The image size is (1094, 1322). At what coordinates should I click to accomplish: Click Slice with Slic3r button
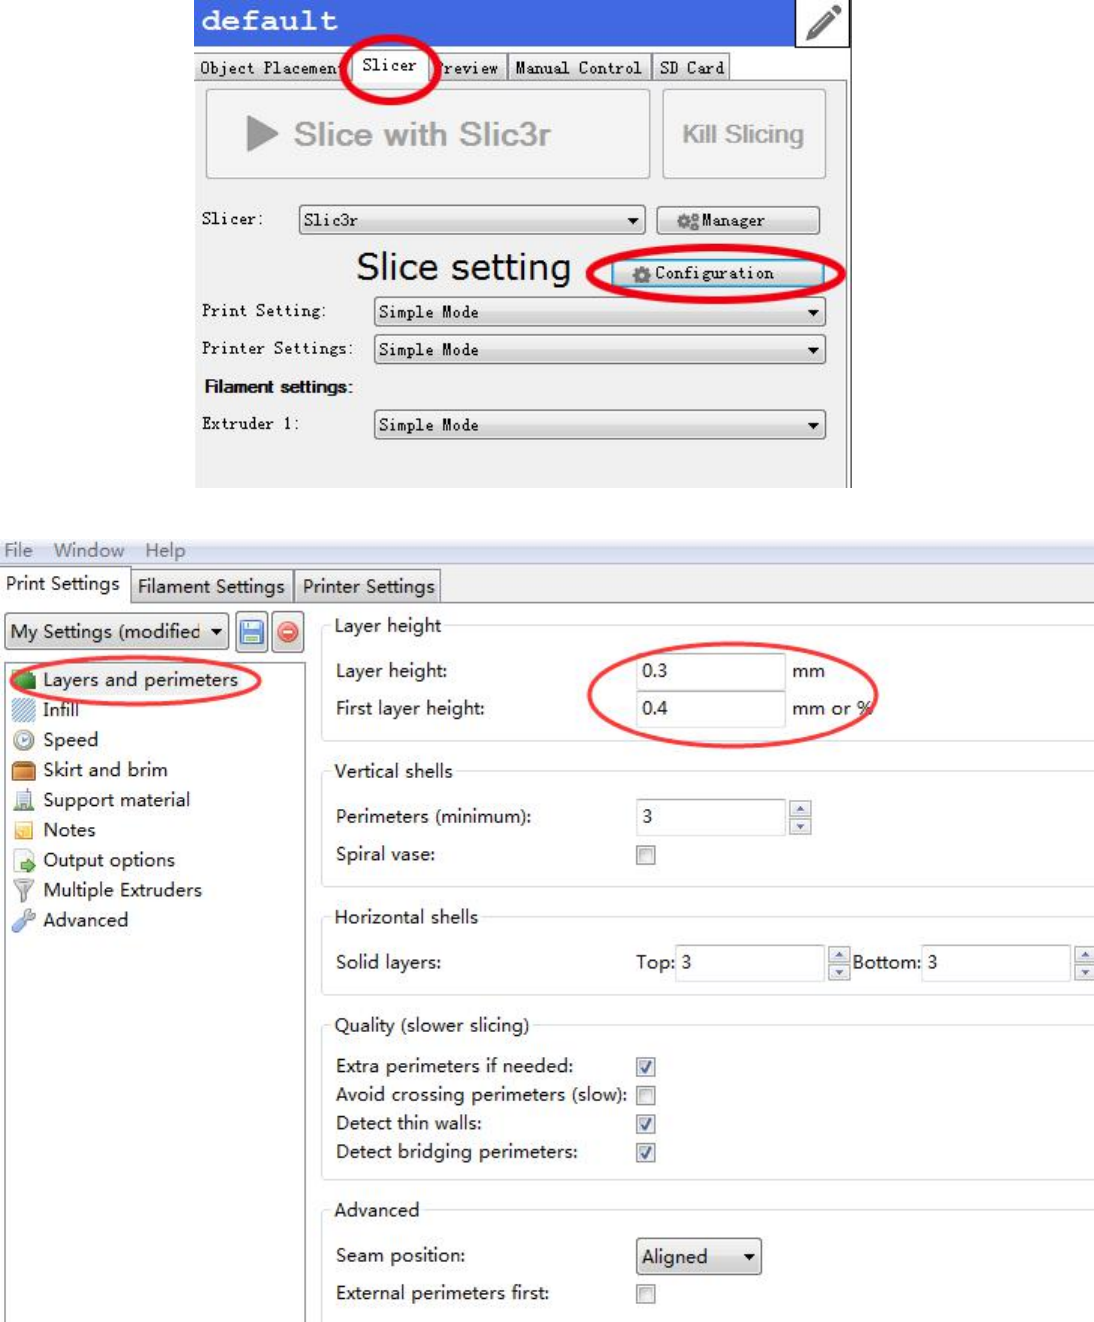pyautogui.click(x=428, y=134)
